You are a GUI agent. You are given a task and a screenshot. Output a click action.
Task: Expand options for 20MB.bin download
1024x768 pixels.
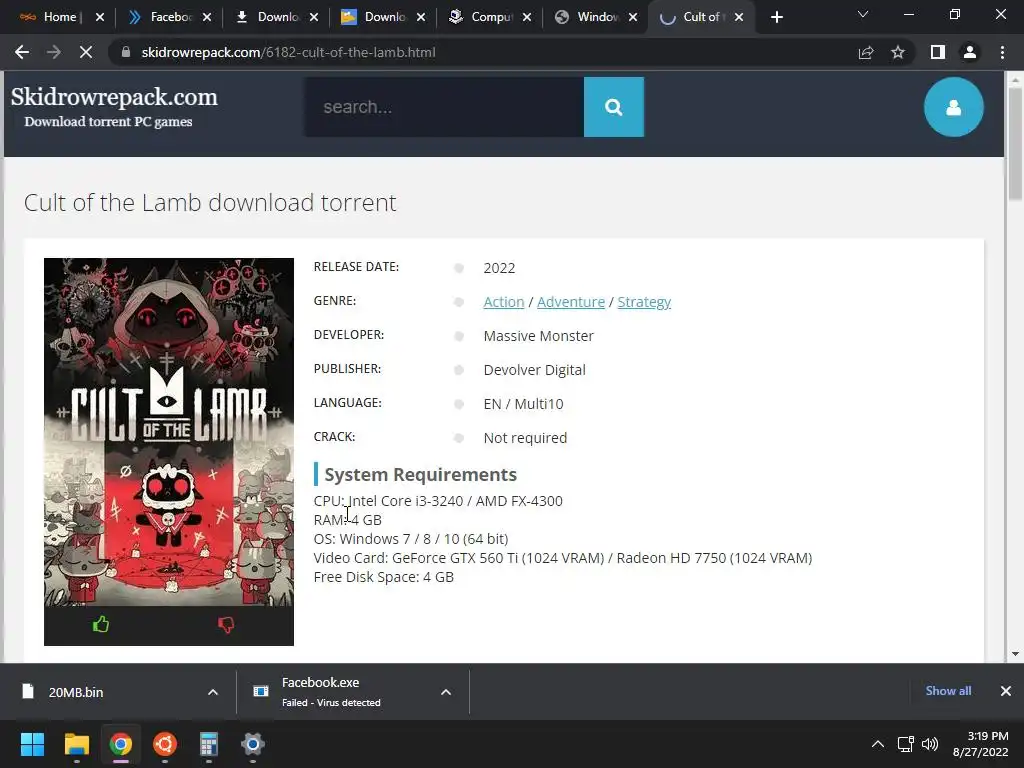(213, 692)
